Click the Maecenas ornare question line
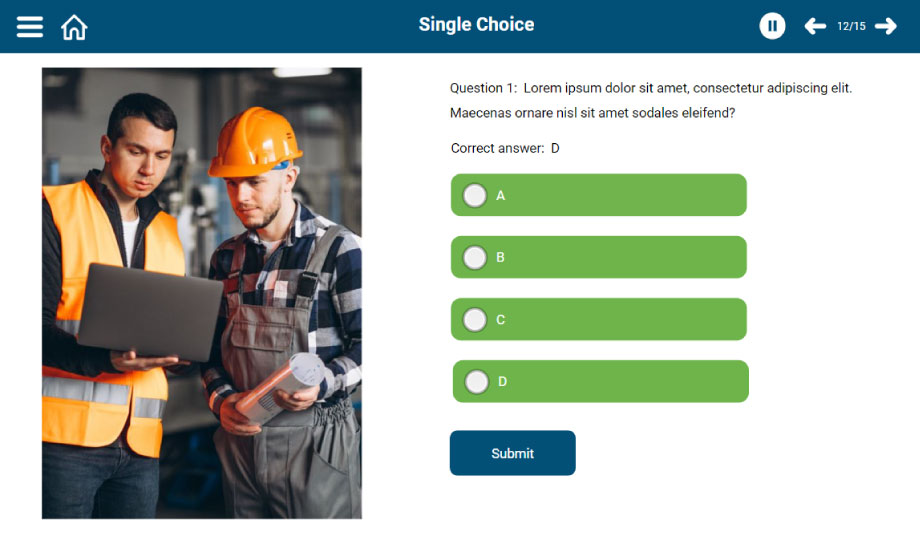The image size is (920, 540). (x=592, y=113)
